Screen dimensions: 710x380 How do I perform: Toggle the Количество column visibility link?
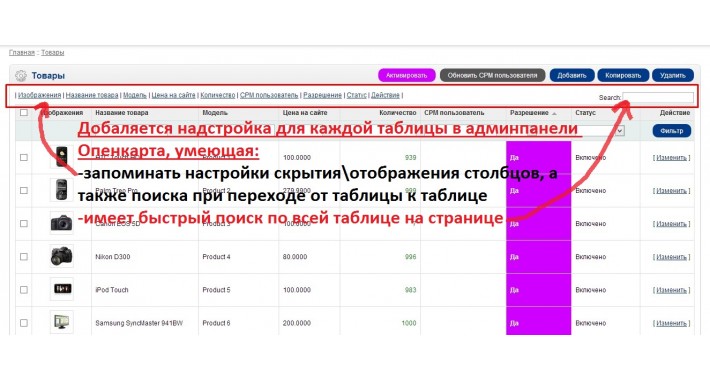pyautogui.click(x=218, y=95)
